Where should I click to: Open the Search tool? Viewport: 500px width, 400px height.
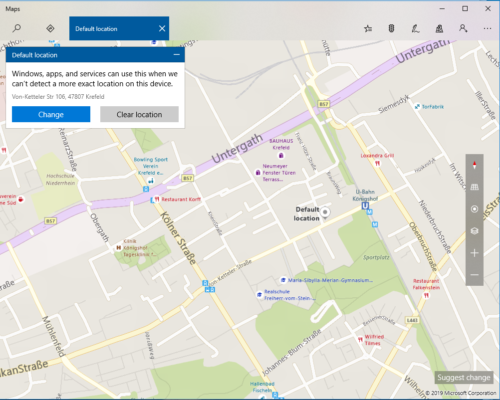(17, 28)
